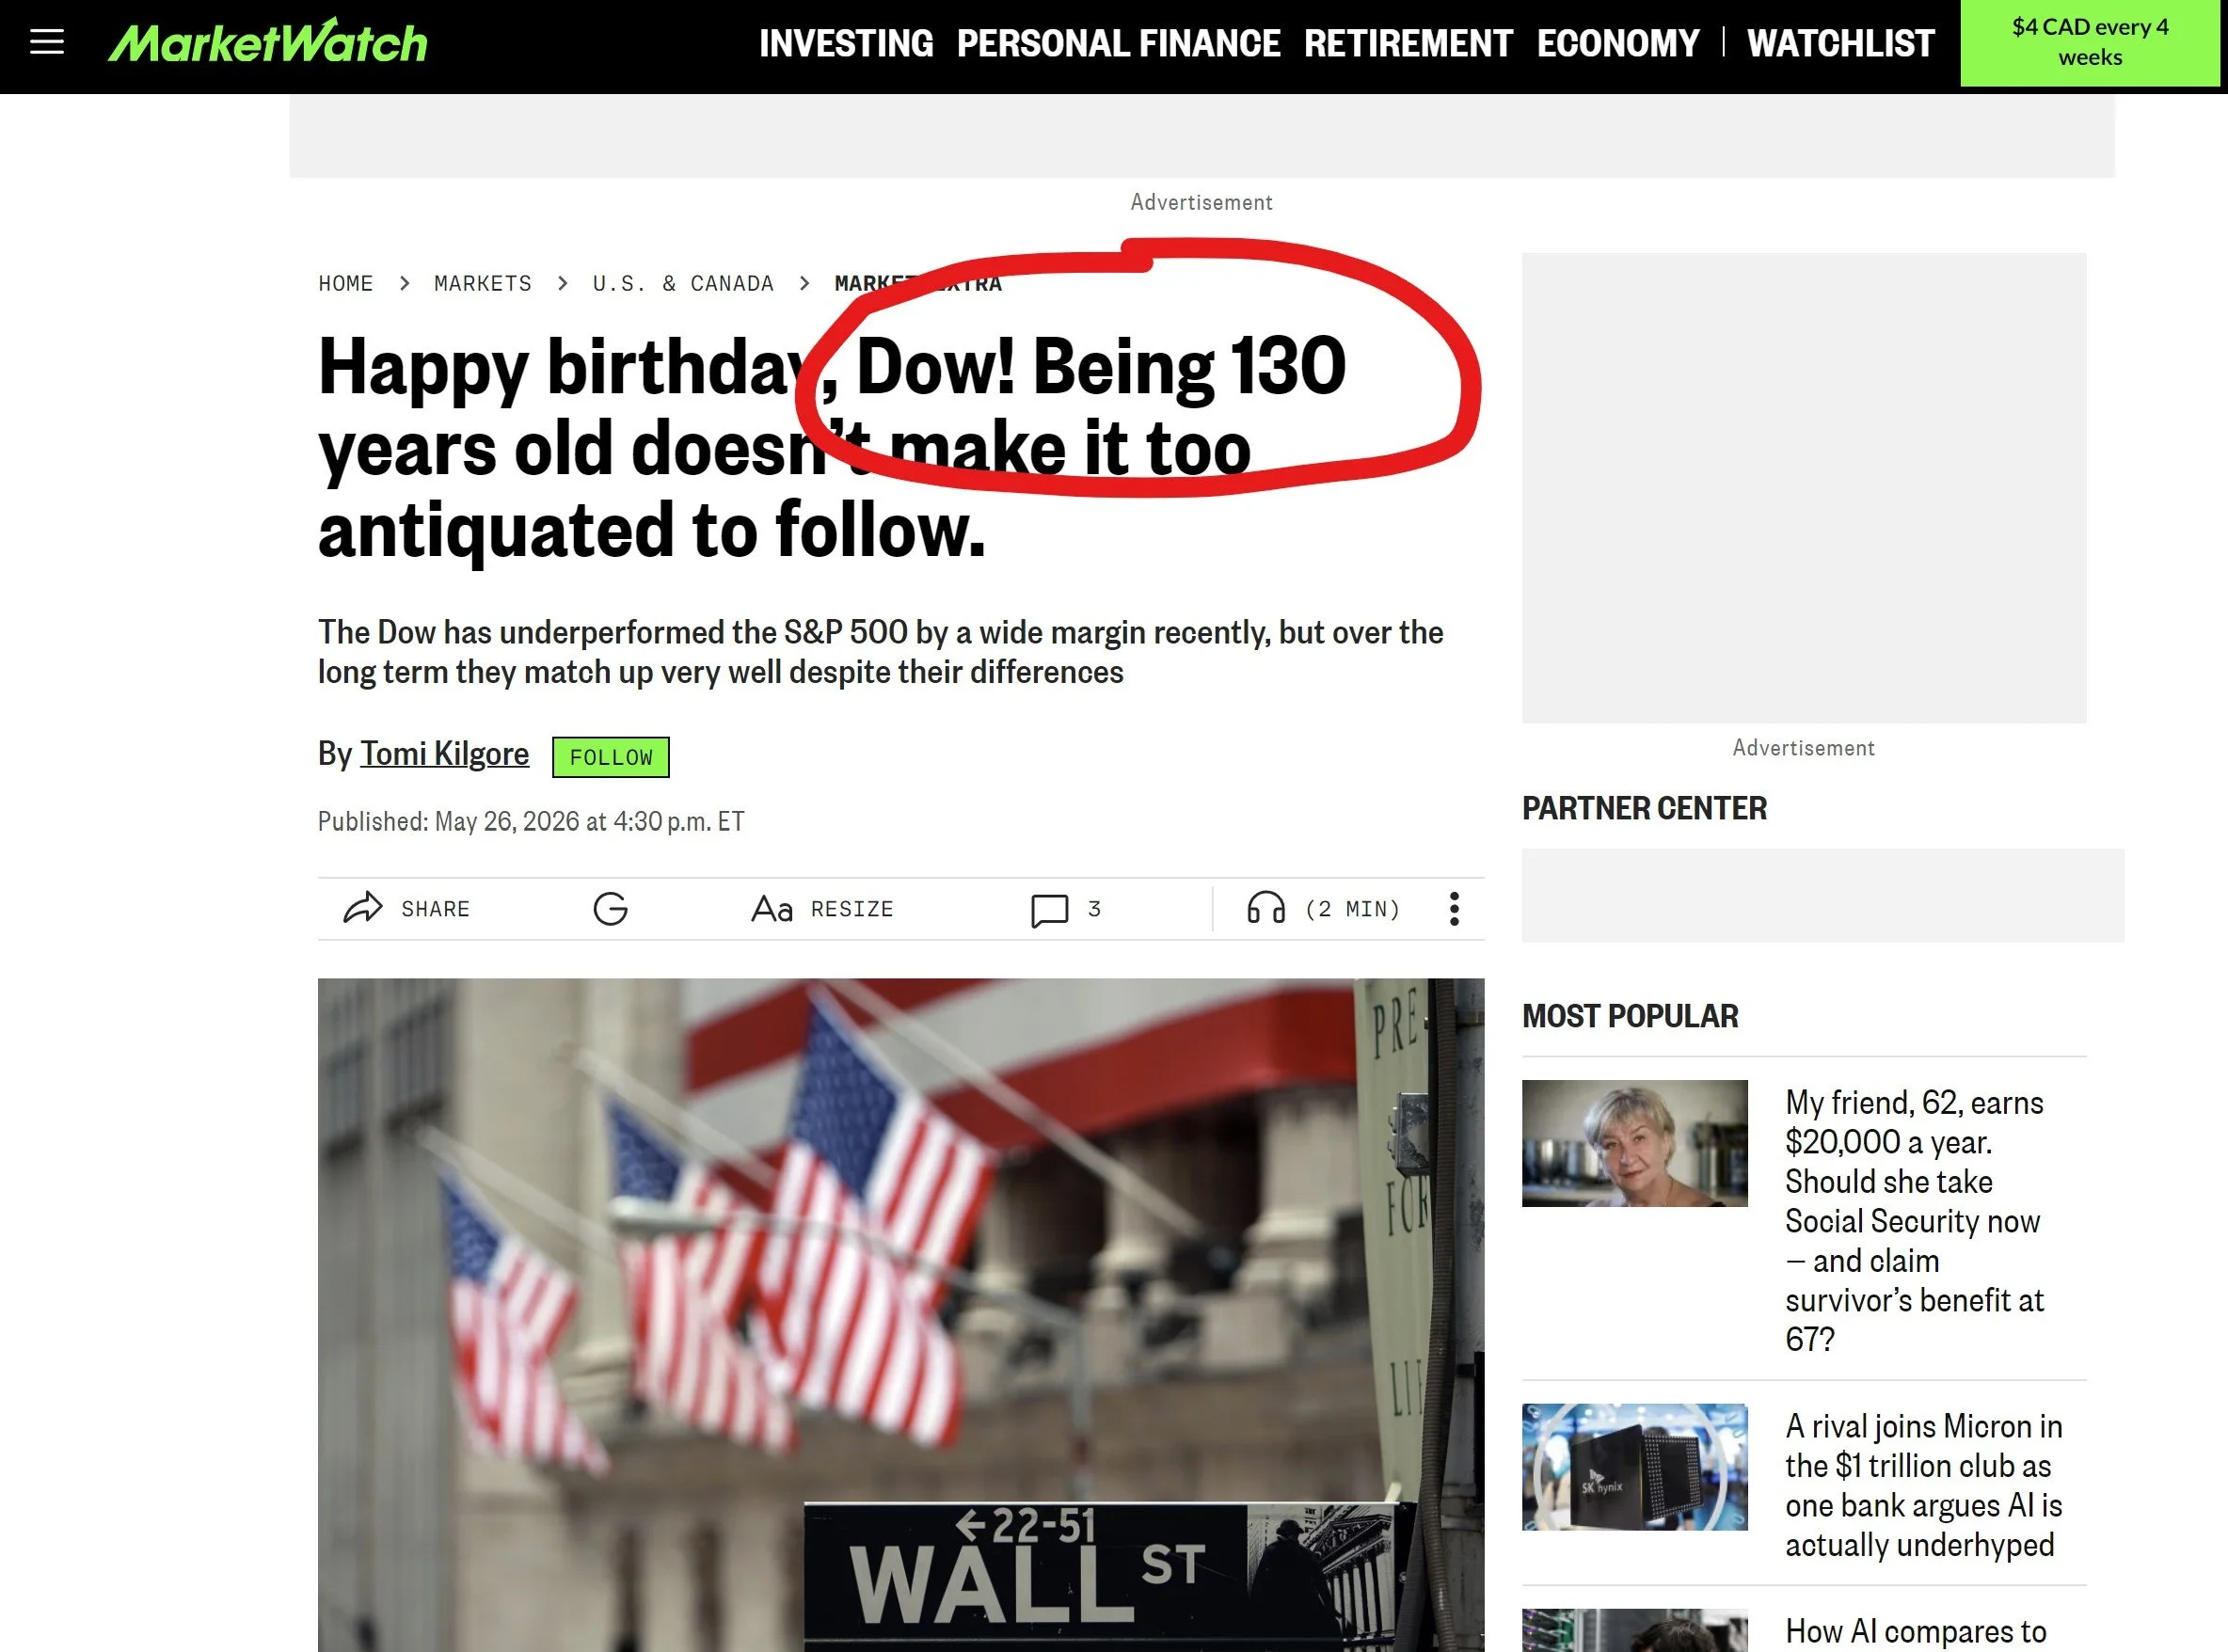This screenshot has height=1652, width=2228.
Task: Open thumbnail of woman, Social Security article
Action: (1635, 1143)
